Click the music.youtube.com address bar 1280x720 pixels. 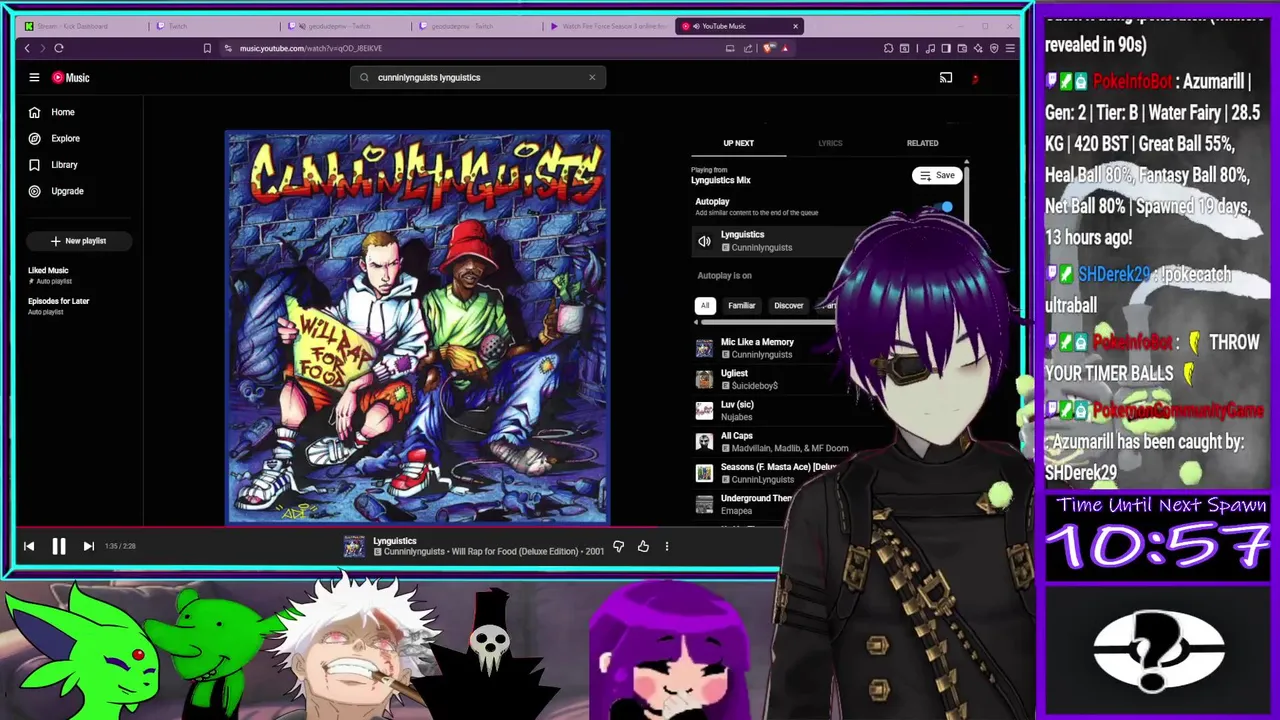pyautogui.click(x=470, y=48)
